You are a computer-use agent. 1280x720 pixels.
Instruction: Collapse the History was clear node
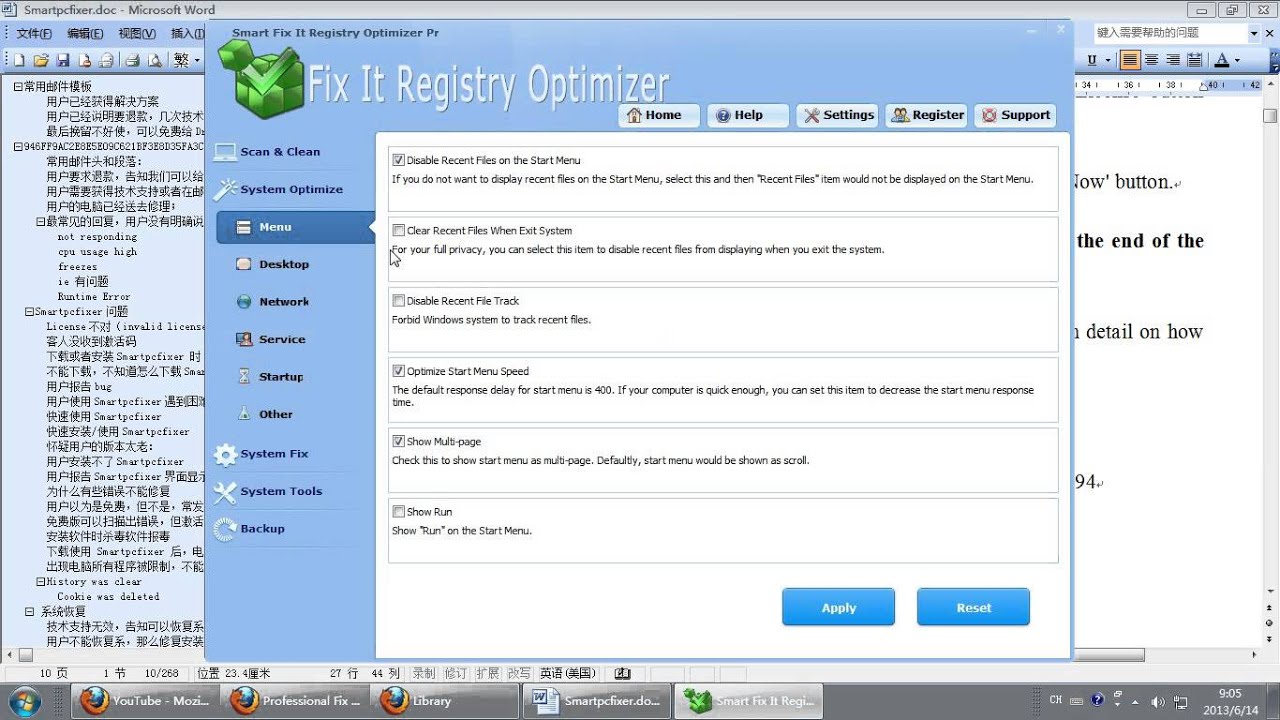pyautogui.click(x=40, y=582)
